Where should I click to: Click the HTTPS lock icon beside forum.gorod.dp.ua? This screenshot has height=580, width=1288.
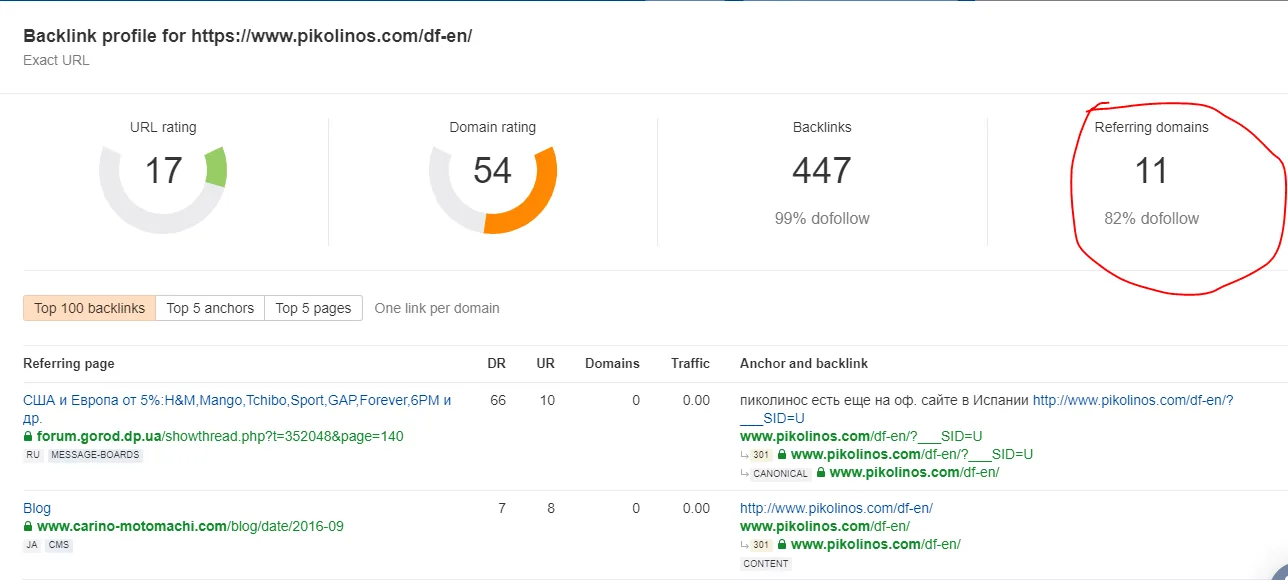click(30, 436)
